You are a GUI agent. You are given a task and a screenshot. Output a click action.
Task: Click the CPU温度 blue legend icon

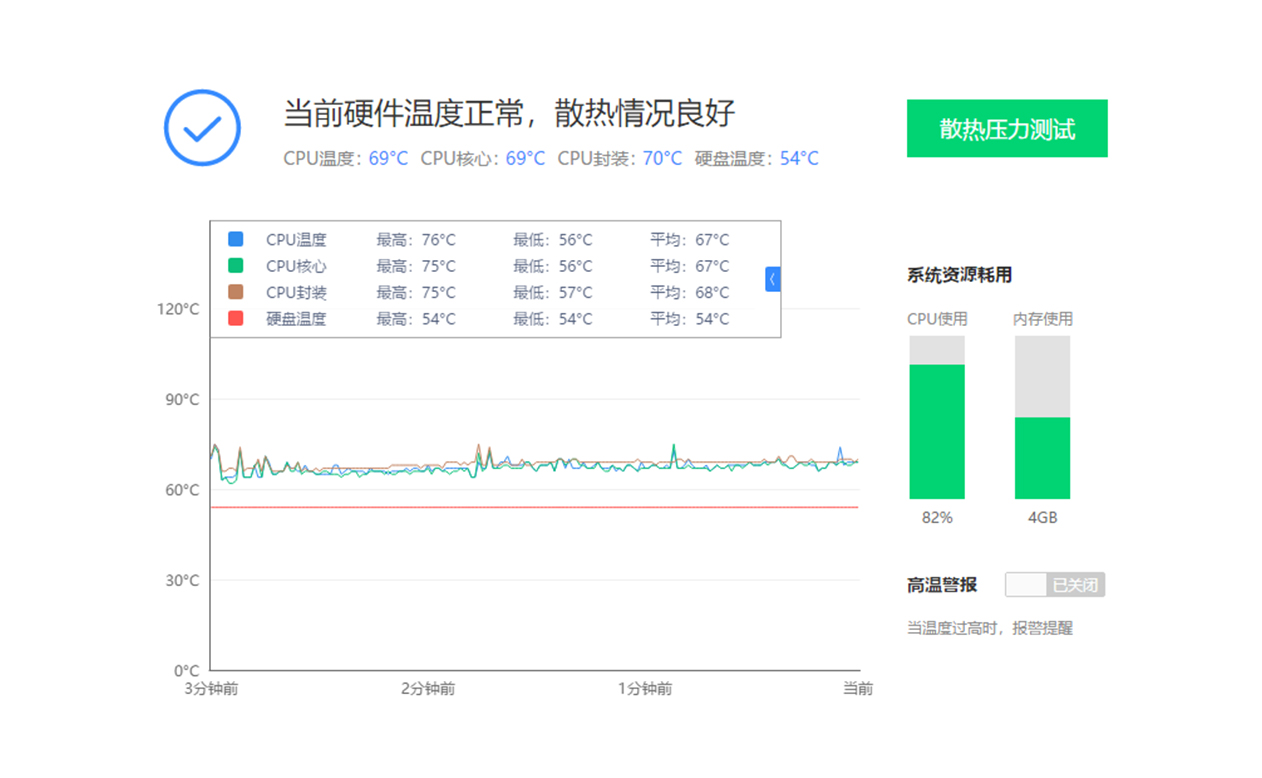[234, 239]
